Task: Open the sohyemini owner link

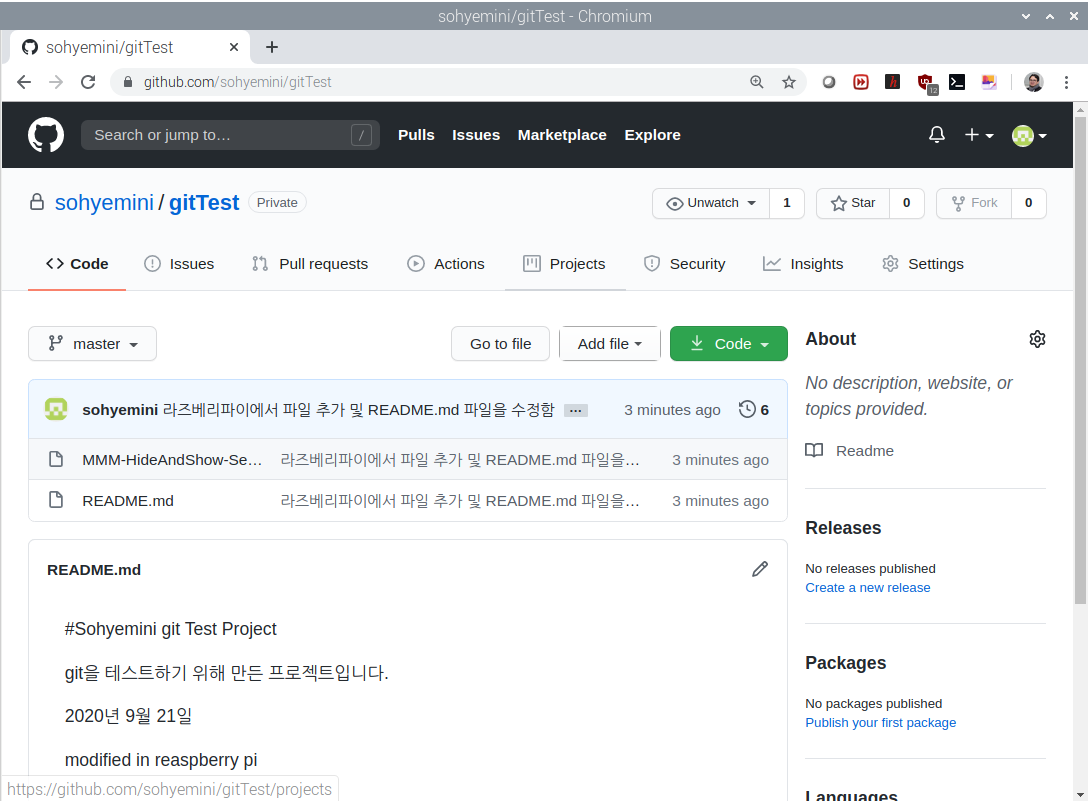Action: coord(104,203)
